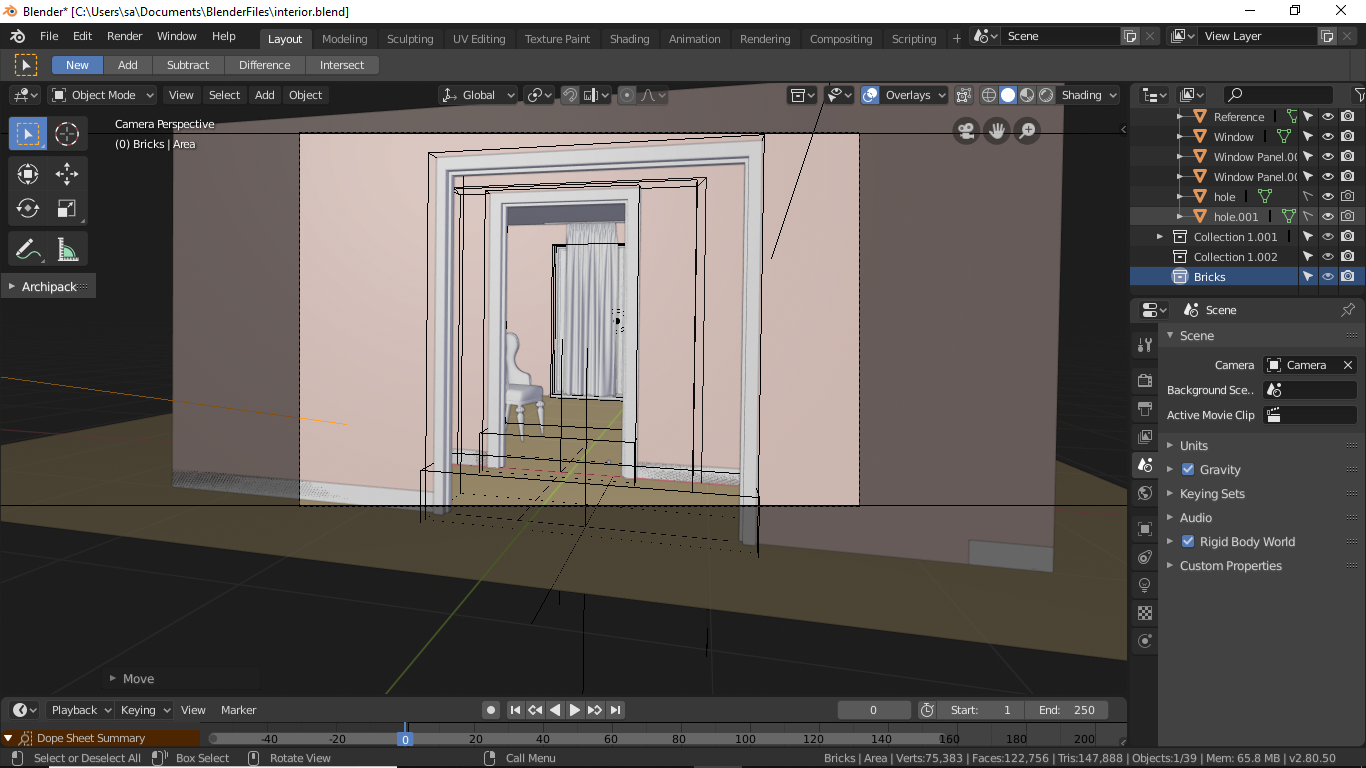Switch to the Shading workspace tab
Image resolution: width=1366 pixels, height=768 pixels.
(x=630, y=39)
